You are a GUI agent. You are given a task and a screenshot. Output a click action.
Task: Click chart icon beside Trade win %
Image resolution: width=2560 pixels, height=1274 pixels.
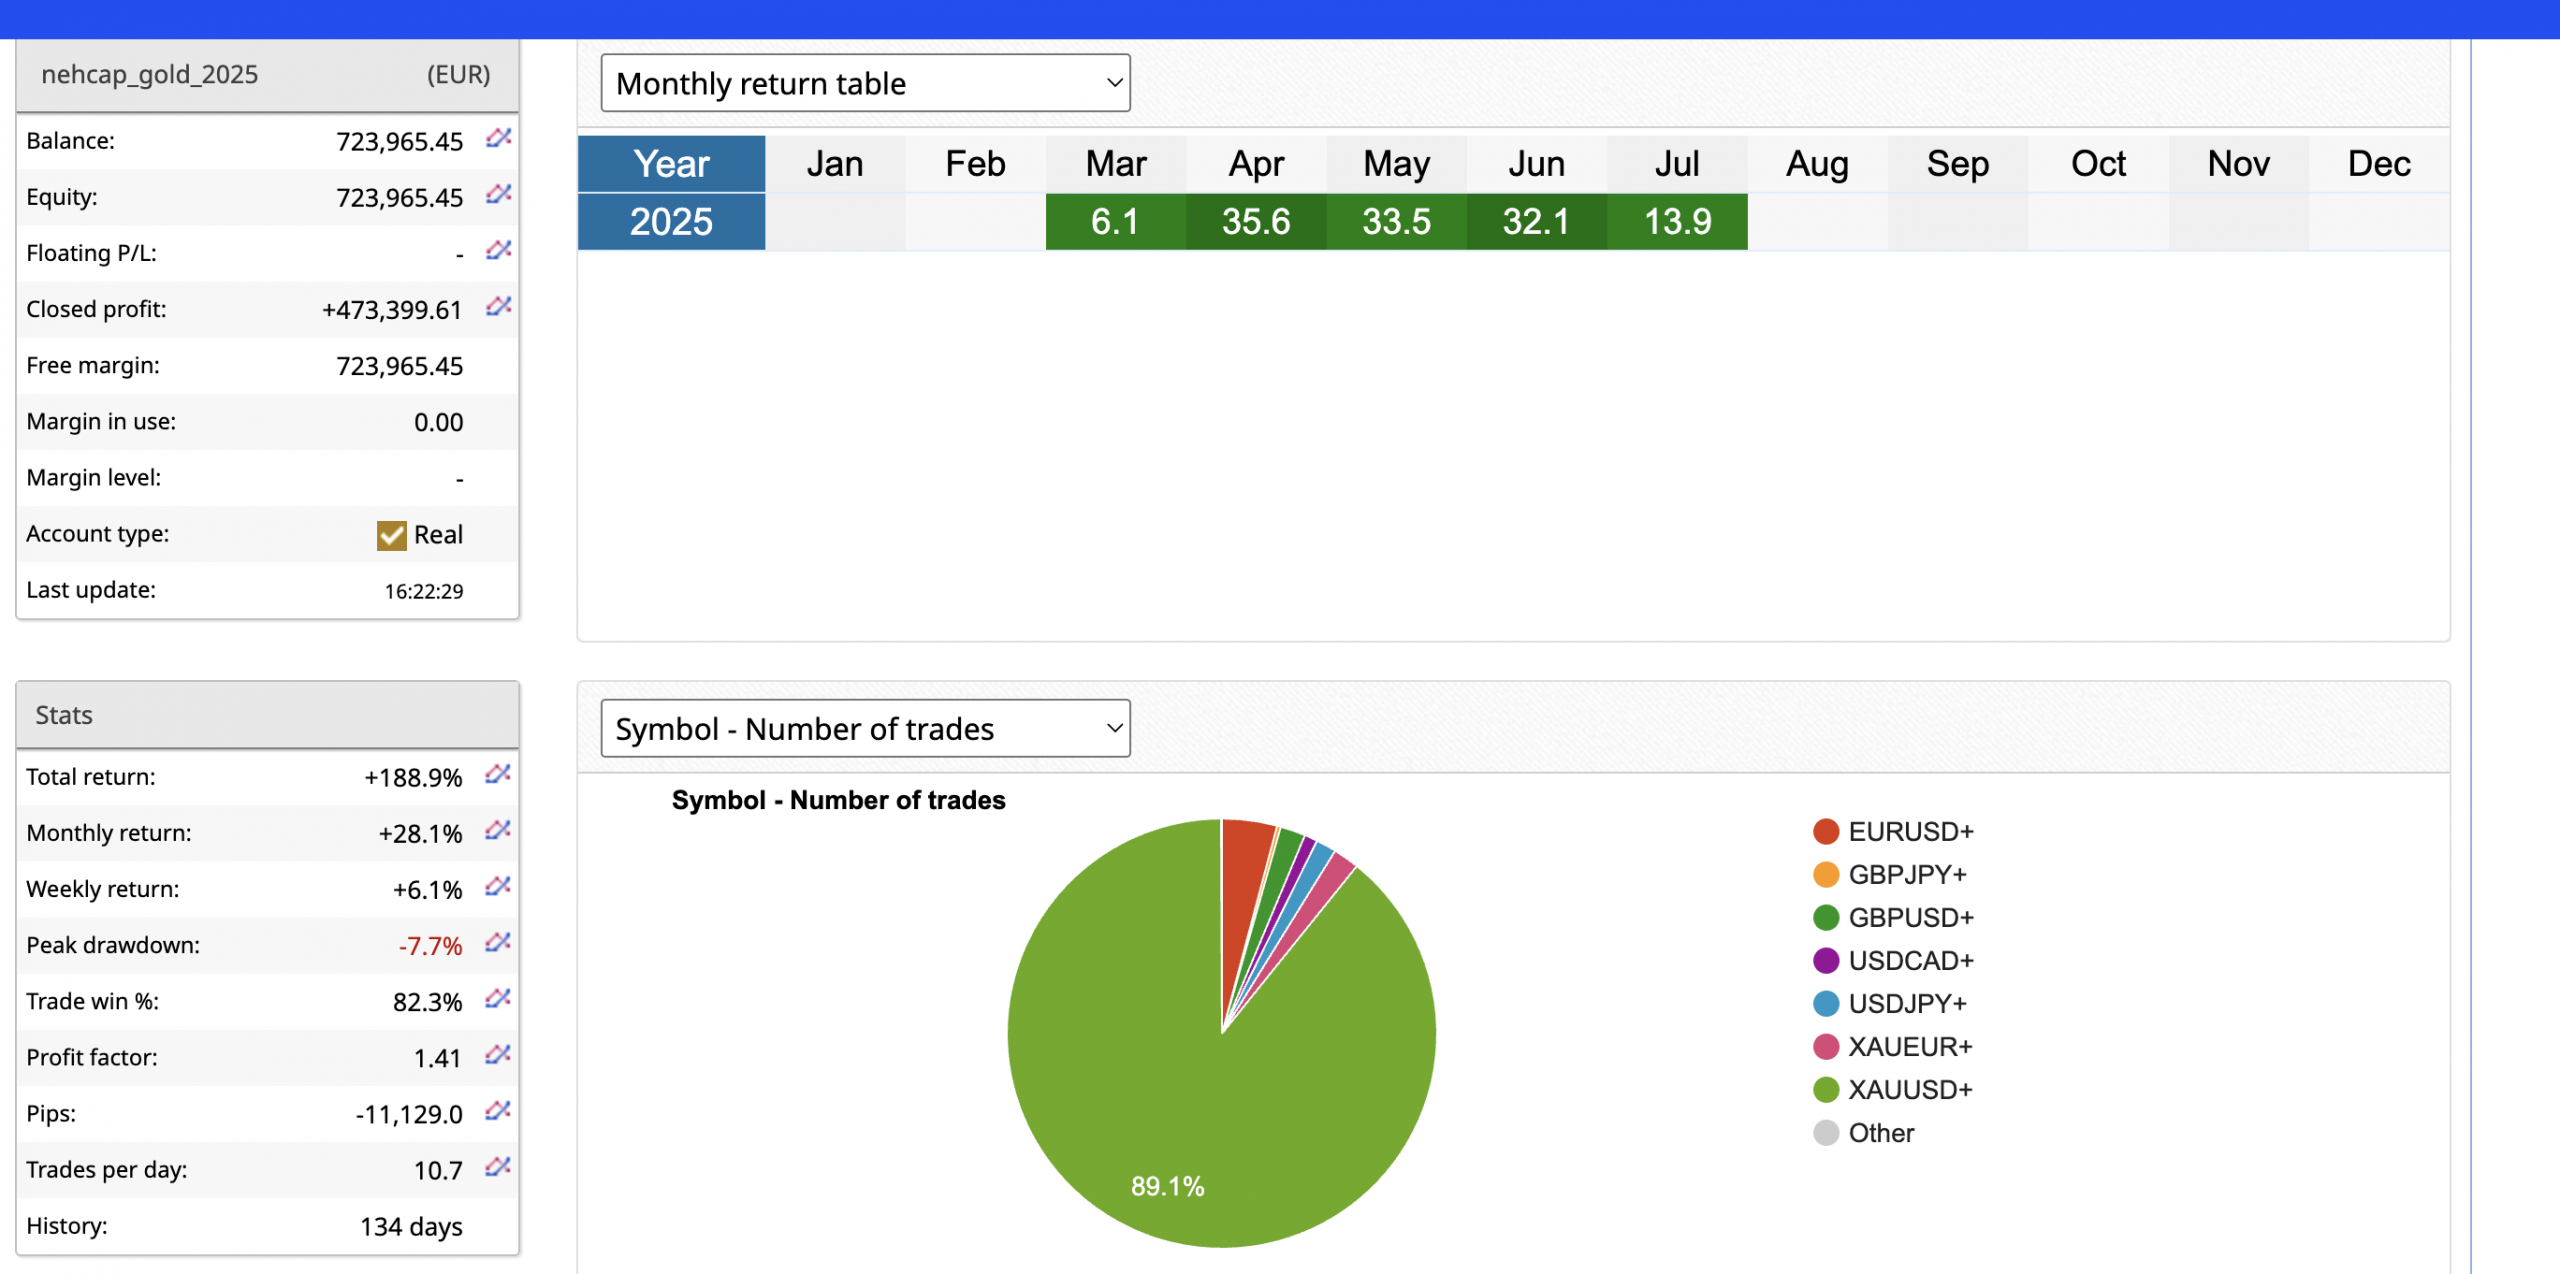498,998
